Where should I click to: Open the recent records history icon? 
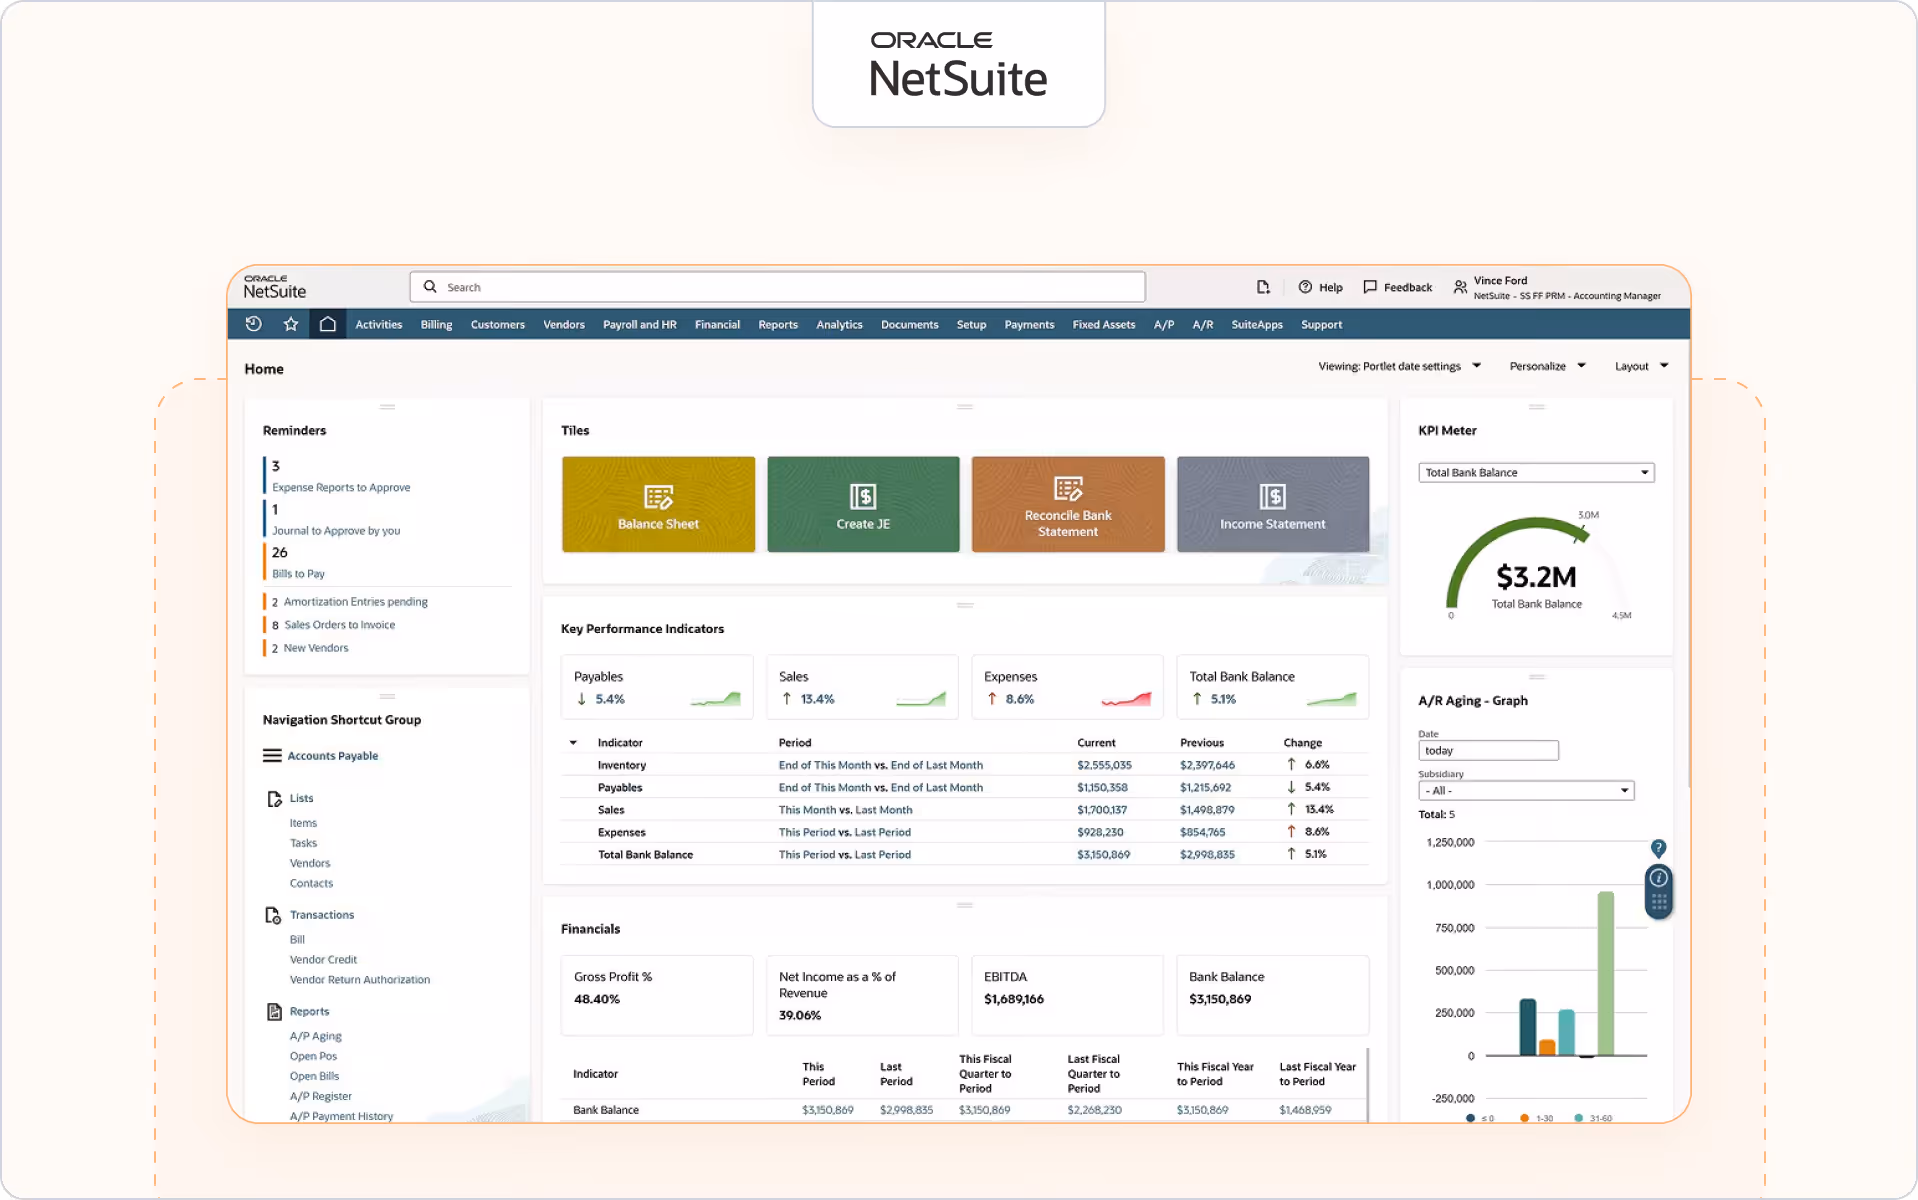click(253, 324)
